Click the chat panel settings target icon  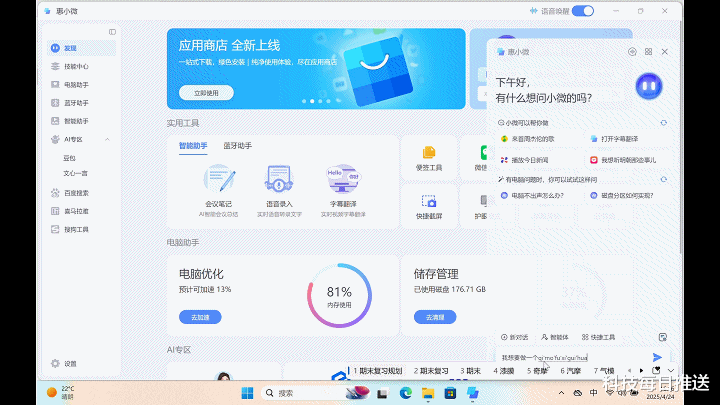pyautogui.click(x=632, y=52)
